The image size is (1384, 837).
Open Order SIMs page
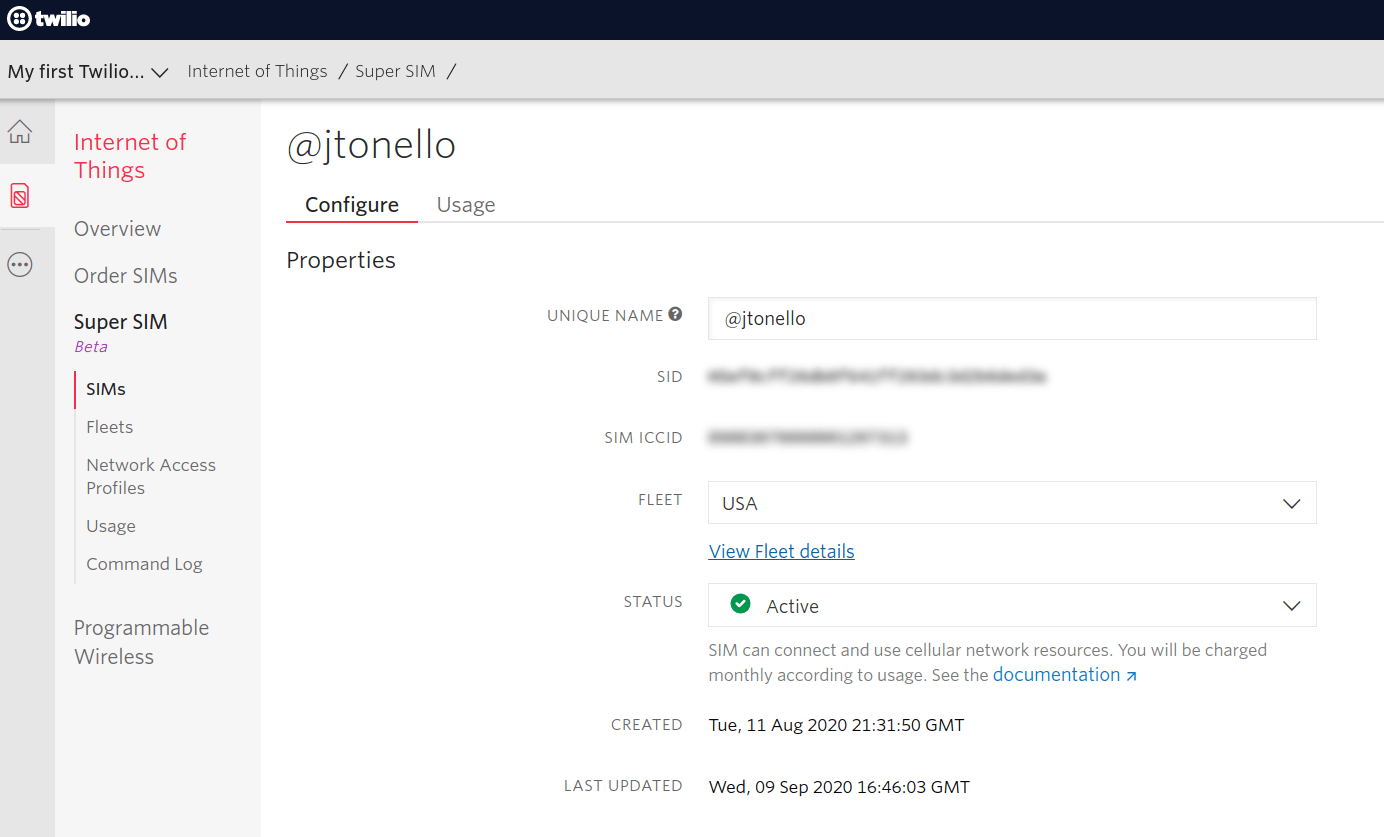tap(125, 276)
